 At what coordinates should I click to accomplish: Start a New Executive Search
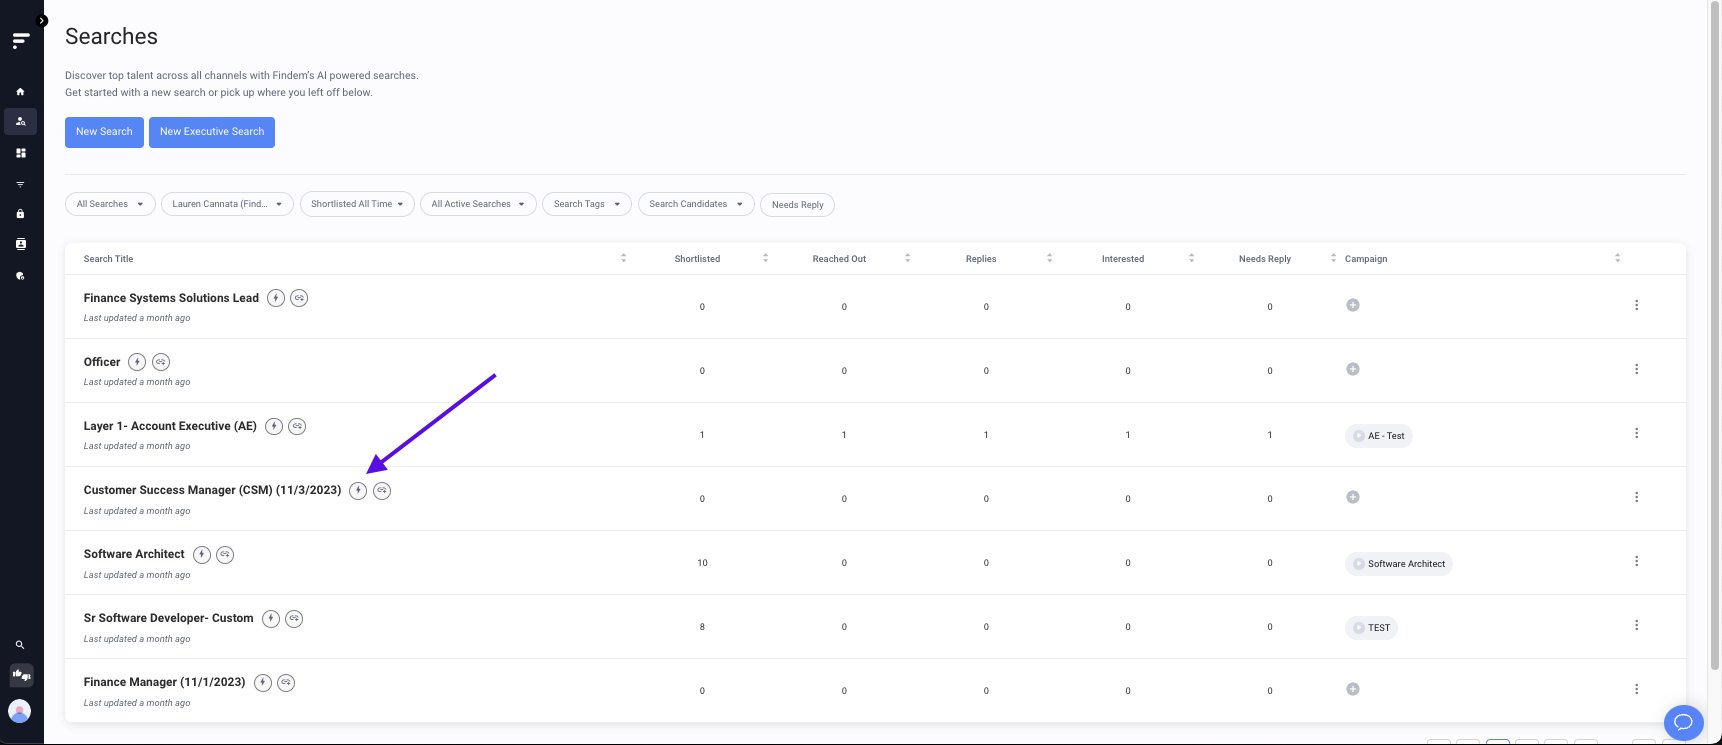click(212, 132)
